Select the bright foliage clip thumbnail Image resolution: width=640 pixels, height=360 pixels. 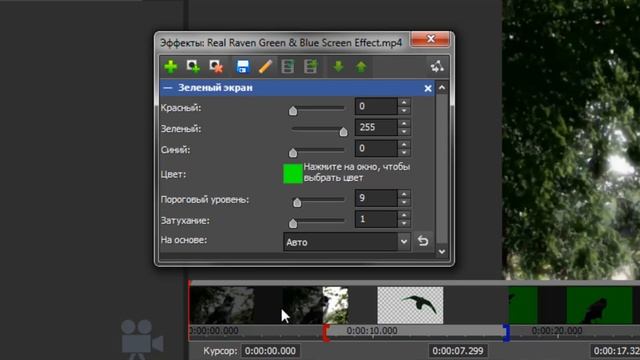[335, 305]
